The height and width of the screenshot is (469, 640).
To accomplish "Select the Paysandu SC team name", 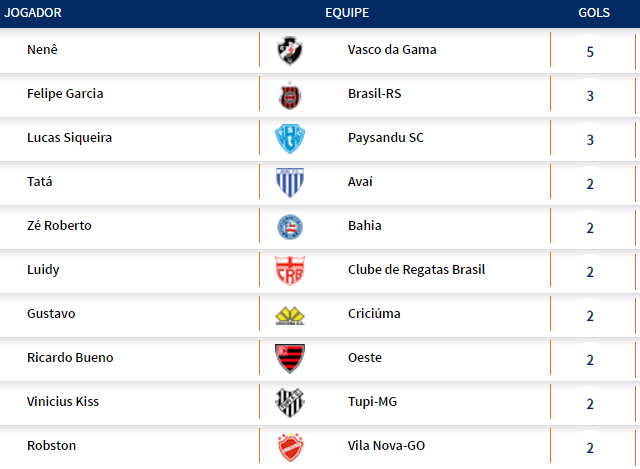I will tap(385, 138).
